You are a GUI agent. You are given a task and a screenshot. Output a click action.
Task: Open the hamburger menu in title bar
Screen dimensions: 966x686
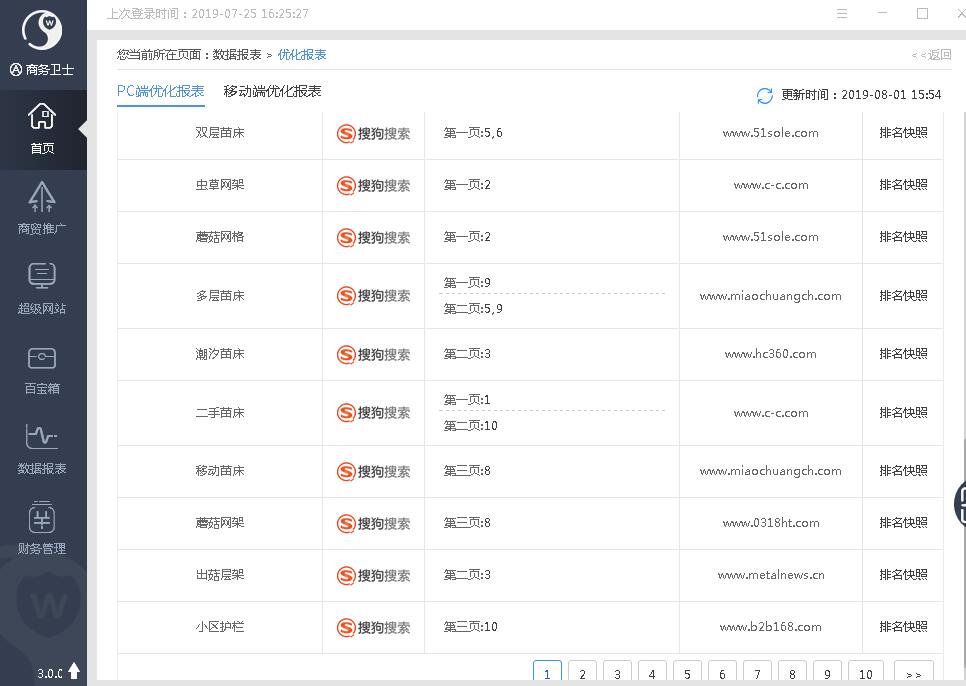tap(842, 14)
